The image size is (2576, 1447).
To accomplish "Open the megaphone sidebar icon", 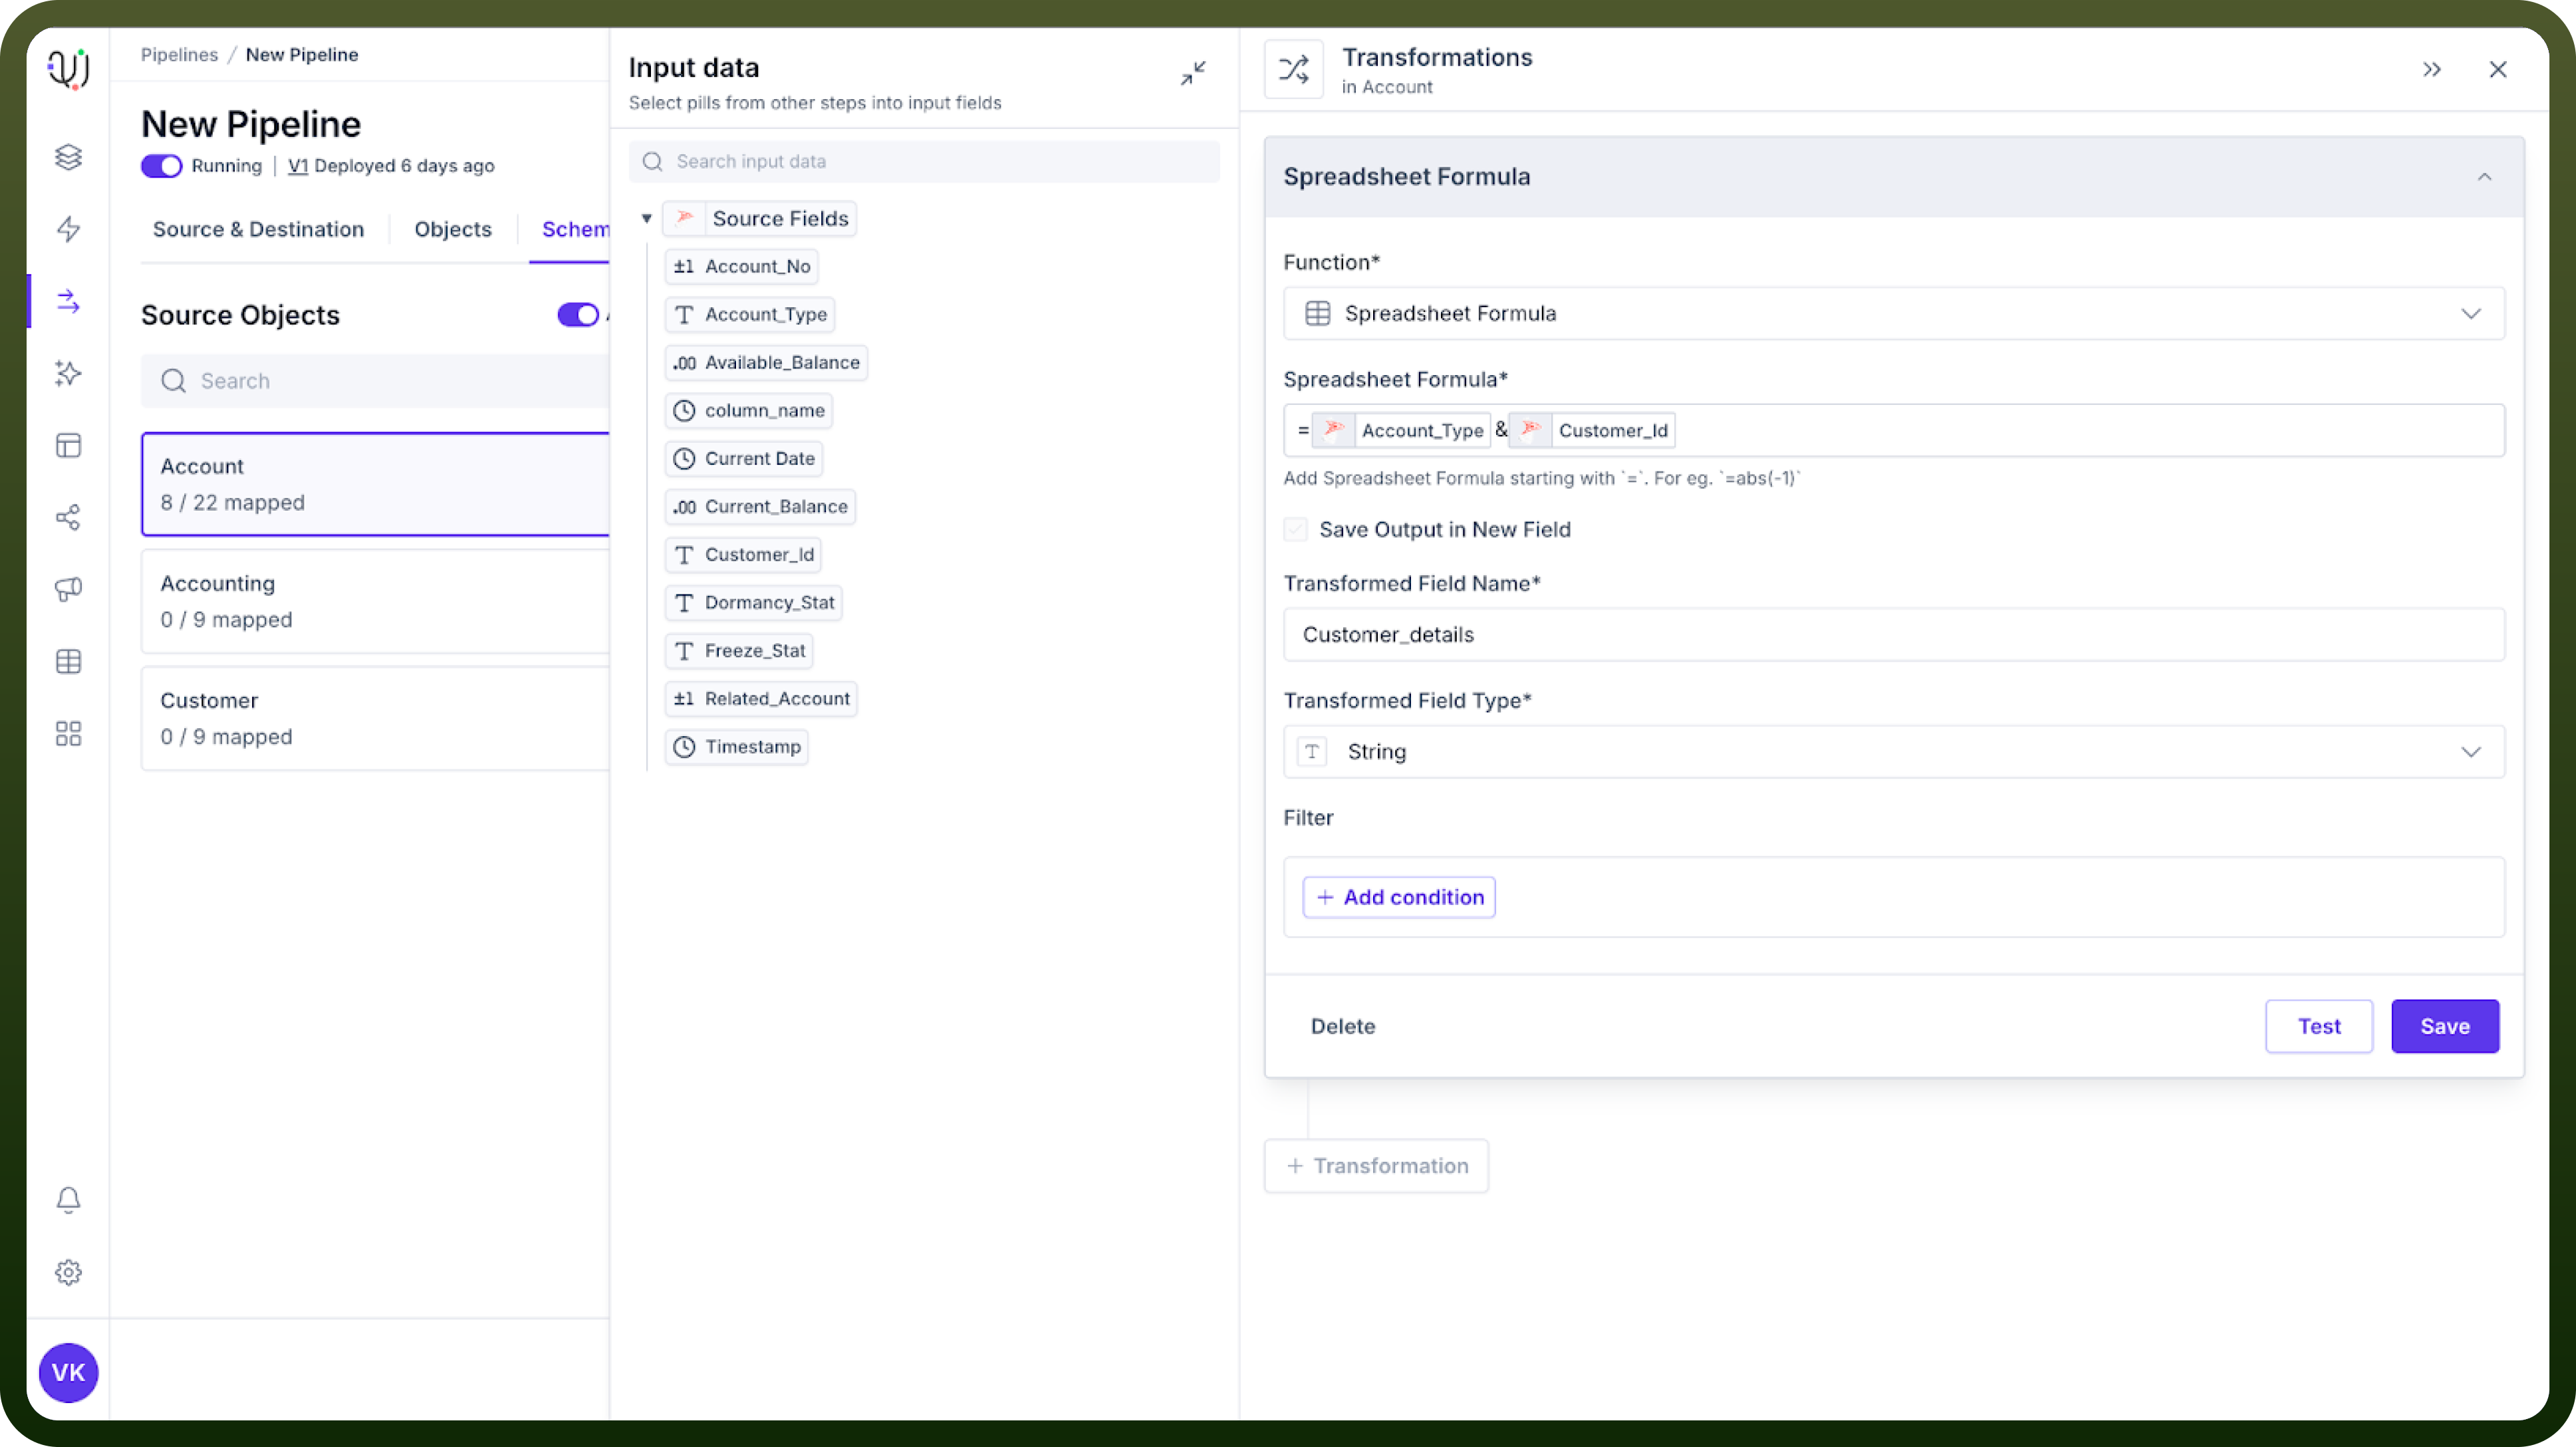I will pos(68,589).
